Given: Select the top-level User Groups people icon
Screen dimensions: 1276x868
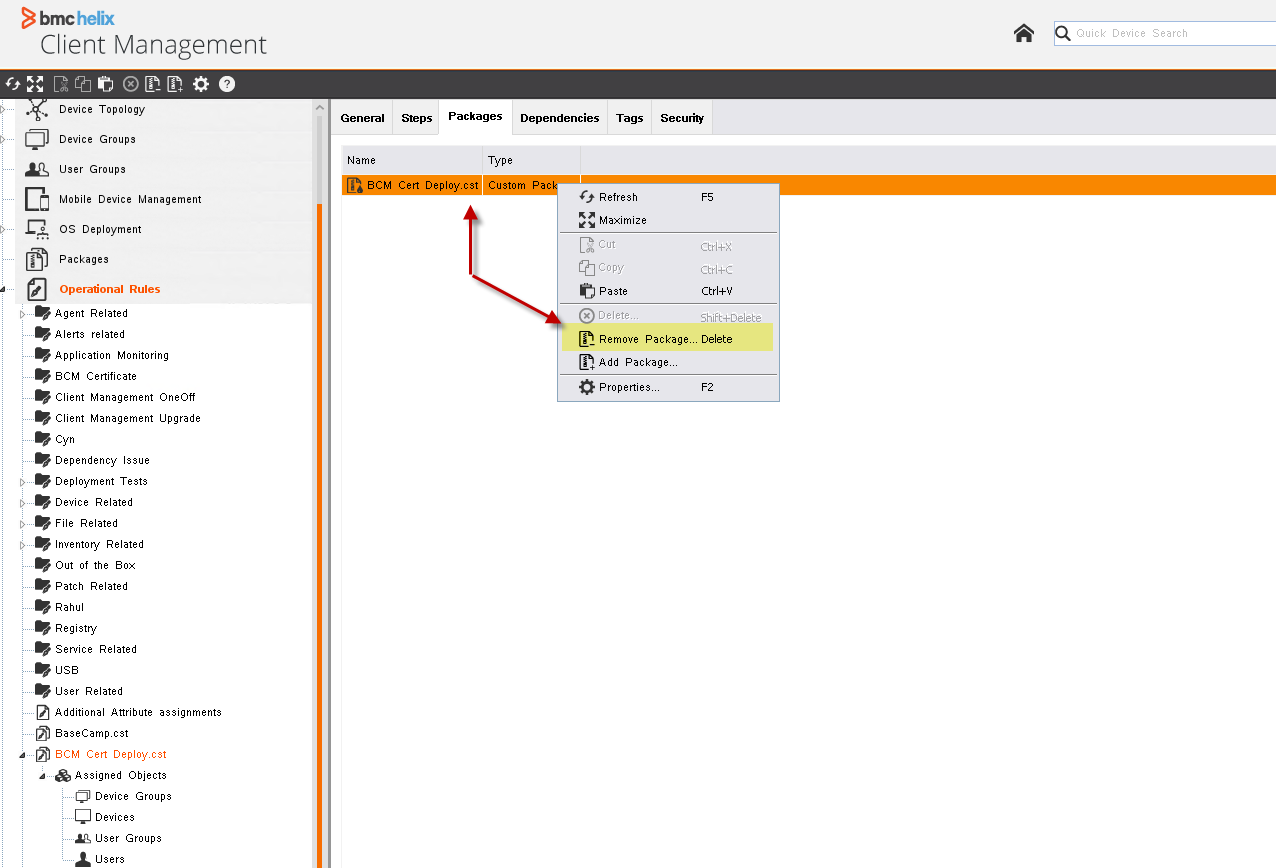Looking at the screenshot, I should coord(37,169).
